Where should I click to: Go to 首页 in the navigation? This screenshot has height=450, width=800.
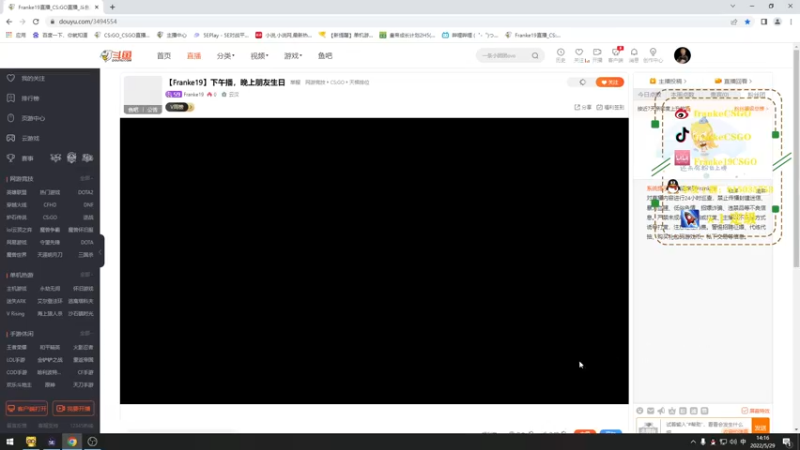coord(164,56)
